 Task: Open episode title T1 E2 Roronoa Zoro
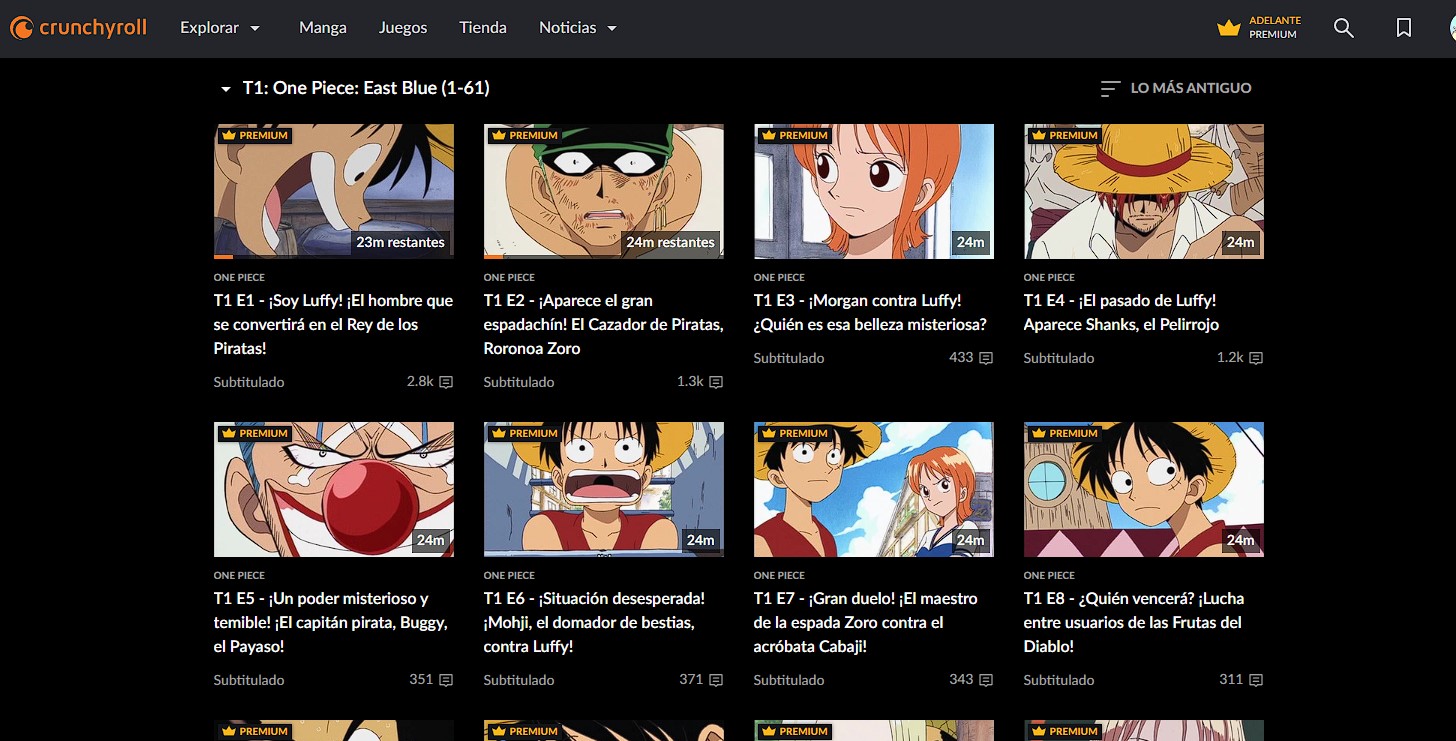[603, 324]
